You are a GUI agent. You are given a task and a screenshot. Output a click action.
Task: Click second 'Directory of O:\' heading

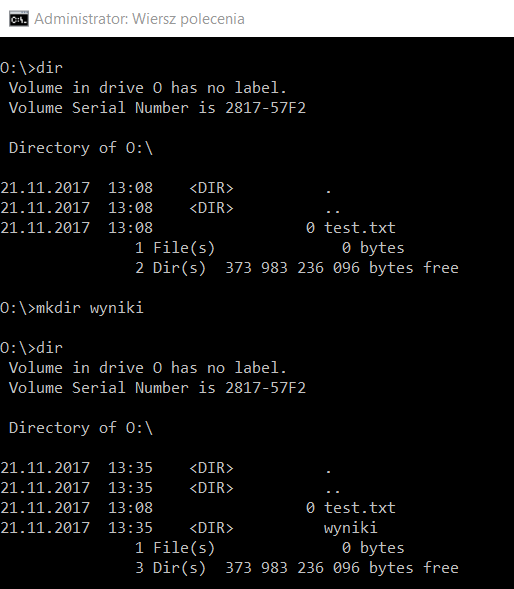tap(81, 428)
